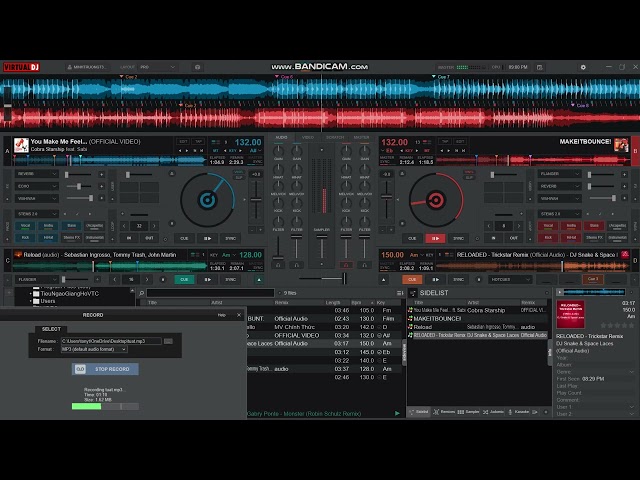Toggle Bass stem pad on deck A
The width and height of the screenshot is (640, 480).
(71, 226)
